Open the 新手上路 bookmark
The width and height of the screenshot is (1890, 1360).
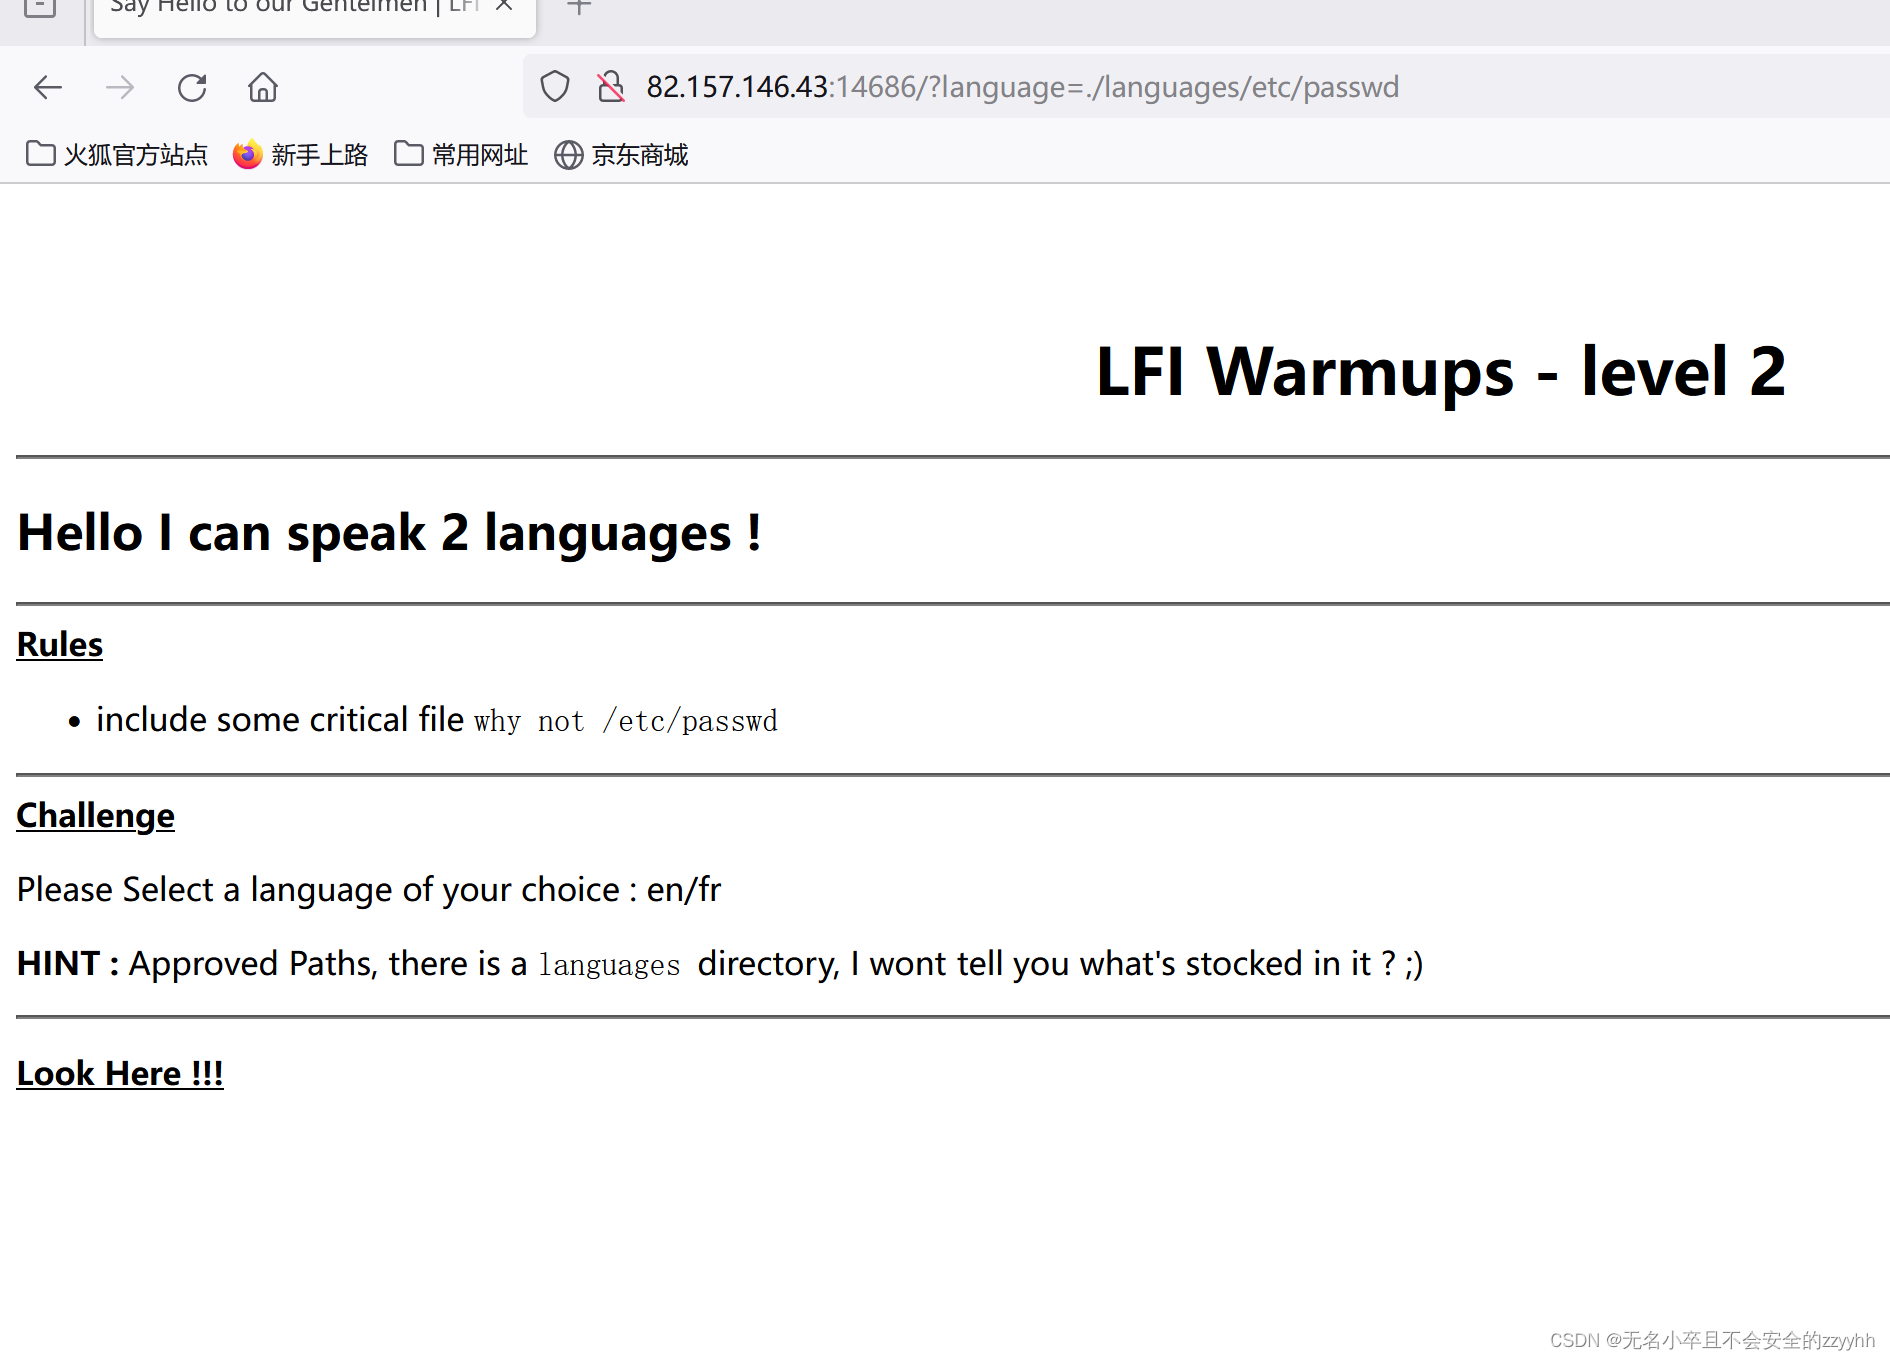pos(300,155)
